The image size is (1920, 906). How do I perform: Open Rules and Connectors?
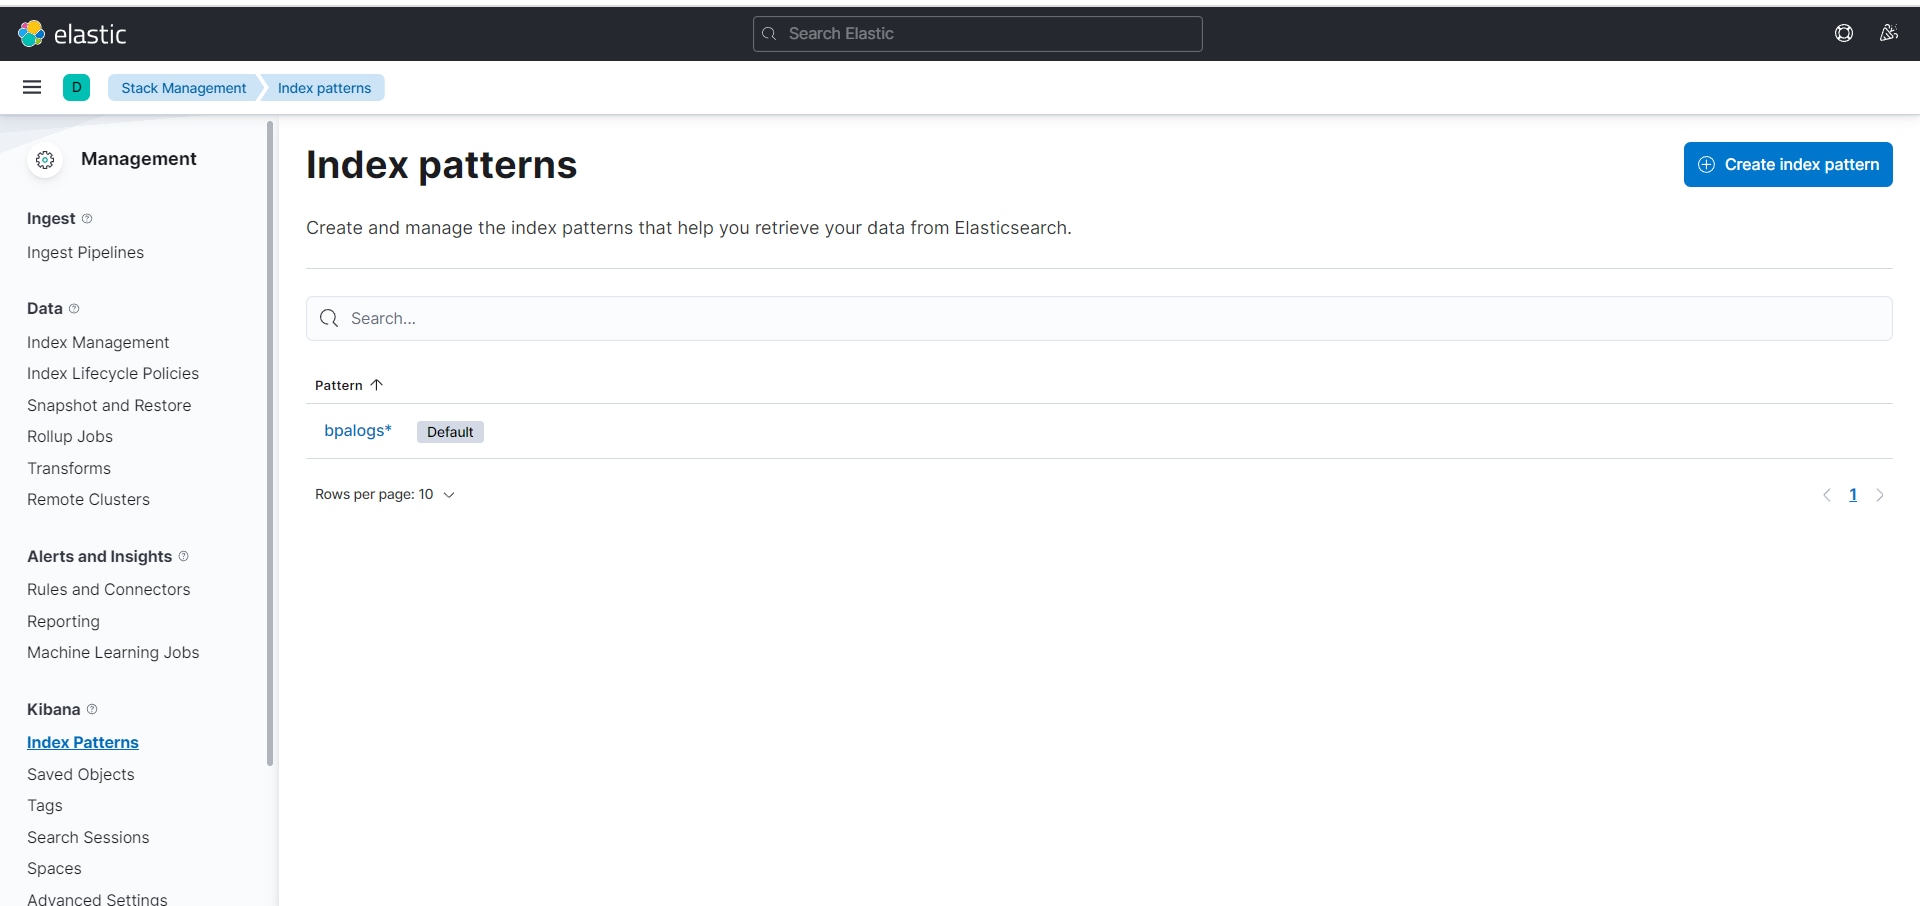coord(108,589)
